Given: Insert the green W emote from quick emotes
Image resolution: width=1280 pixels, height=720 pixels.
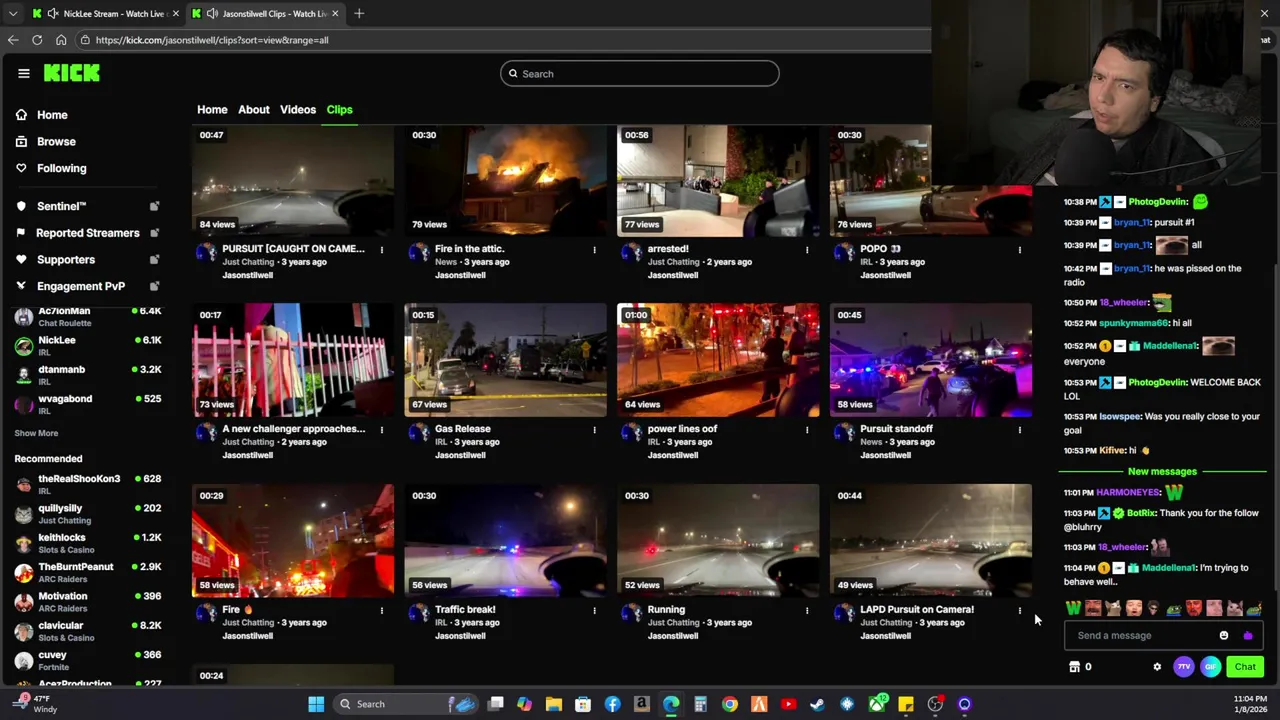Looking at the screenshot, I should coord(1073,608).
